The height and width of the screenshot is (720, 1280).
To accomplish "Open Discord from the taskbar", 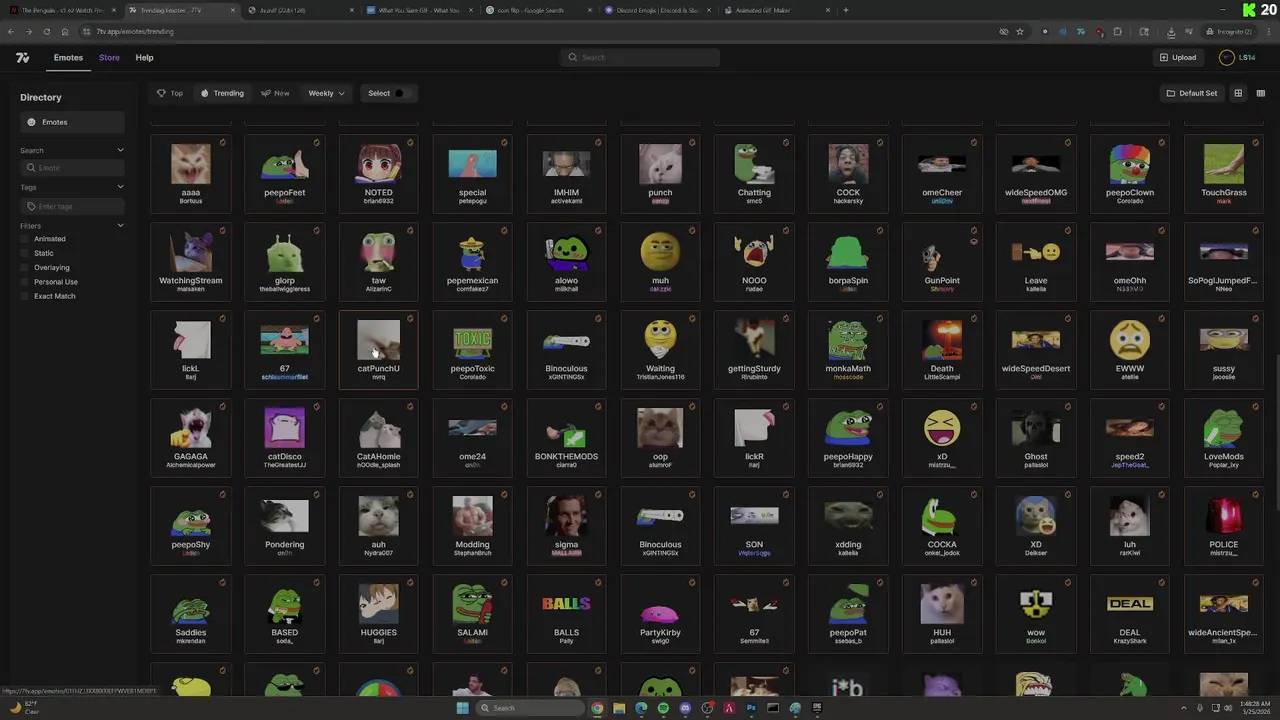I will [x=685, y=708].
